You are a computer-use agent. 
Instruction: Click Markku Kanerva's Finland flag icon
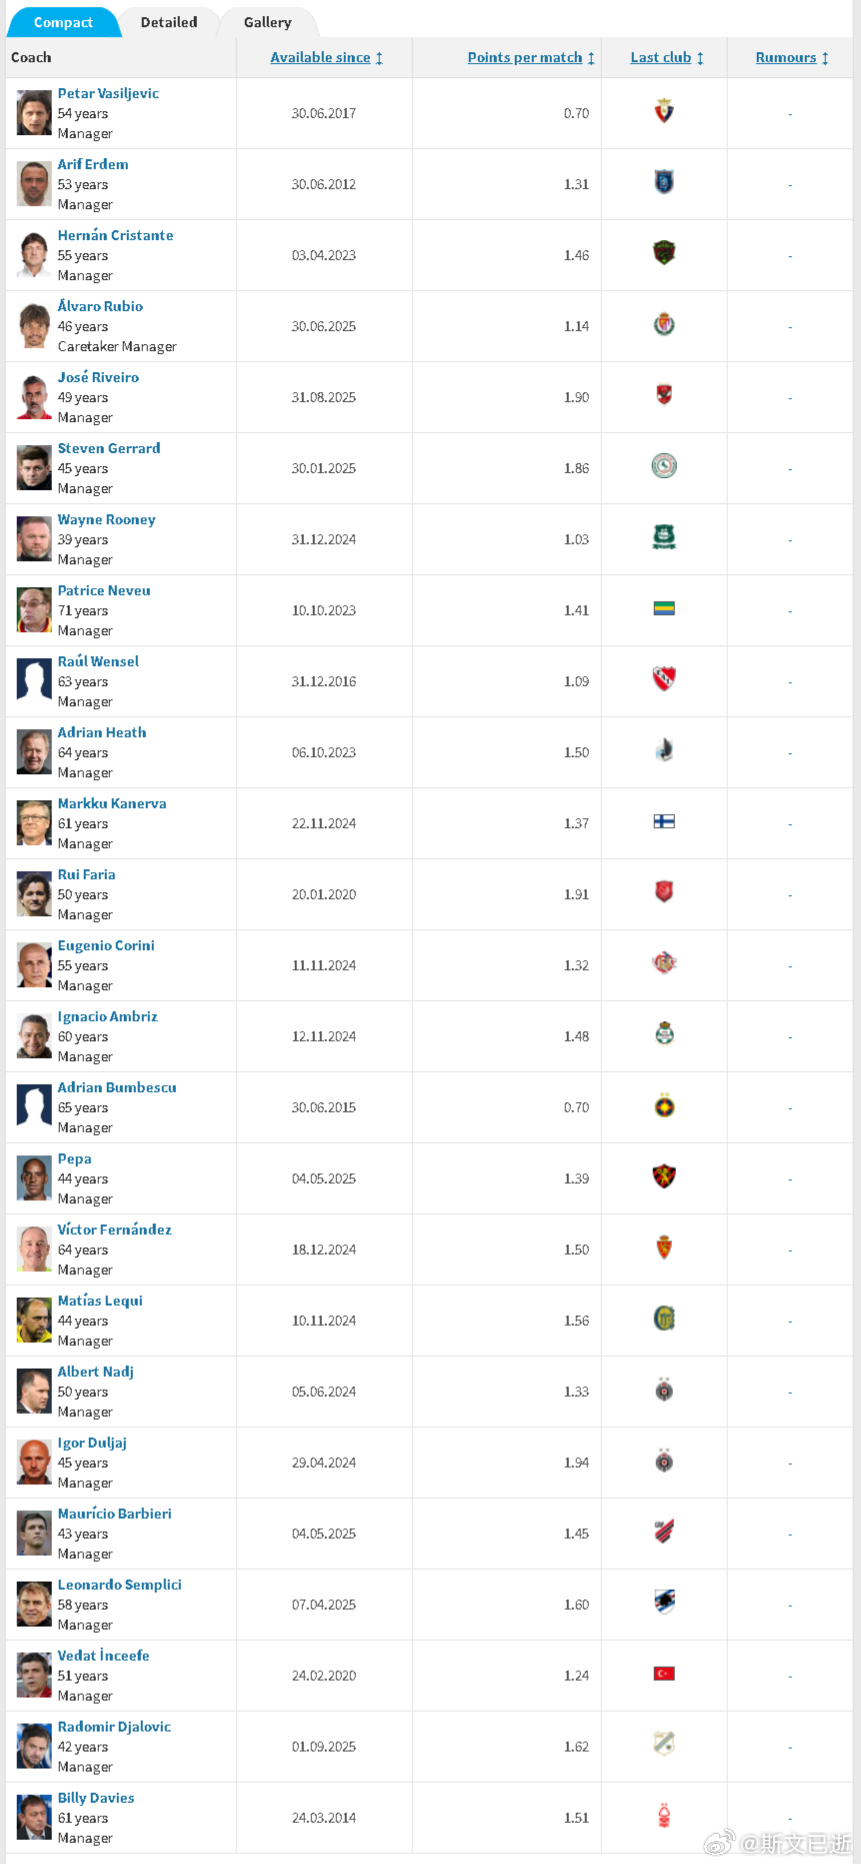point(664,821)
